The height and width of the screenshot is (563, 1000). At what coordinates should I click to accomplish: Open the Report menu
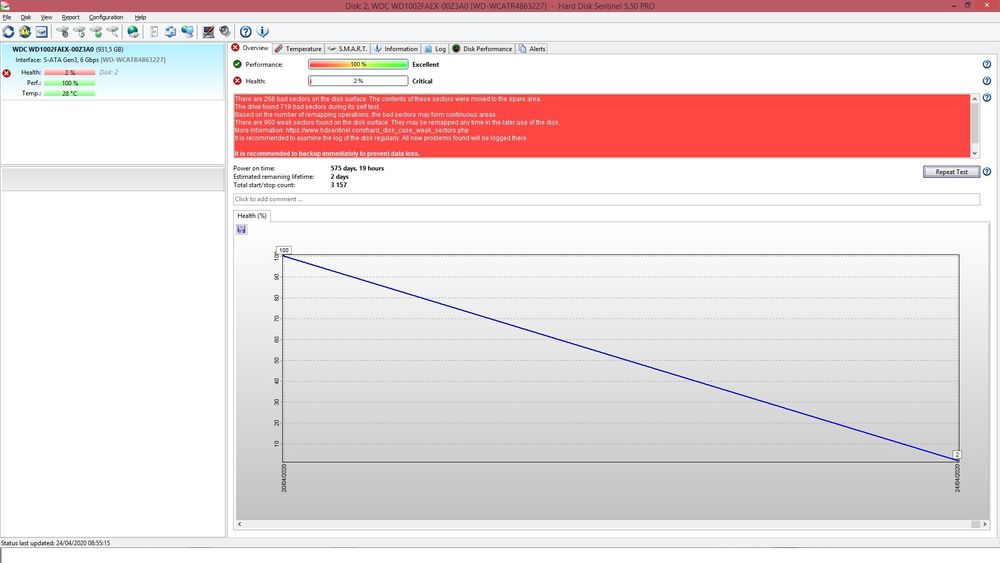[x=70, y=17]
